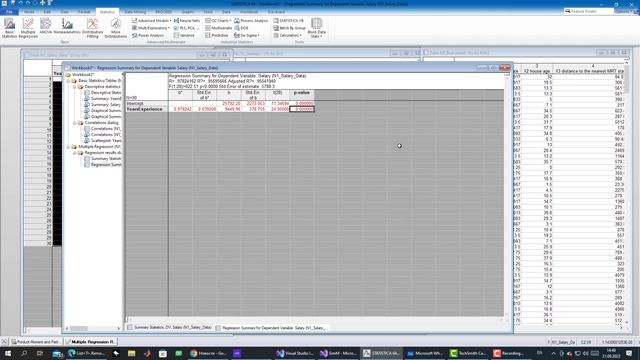This screenshot has height=360, width=640.
Task: Open Windows taskbar search
Action: coord(24,353)
